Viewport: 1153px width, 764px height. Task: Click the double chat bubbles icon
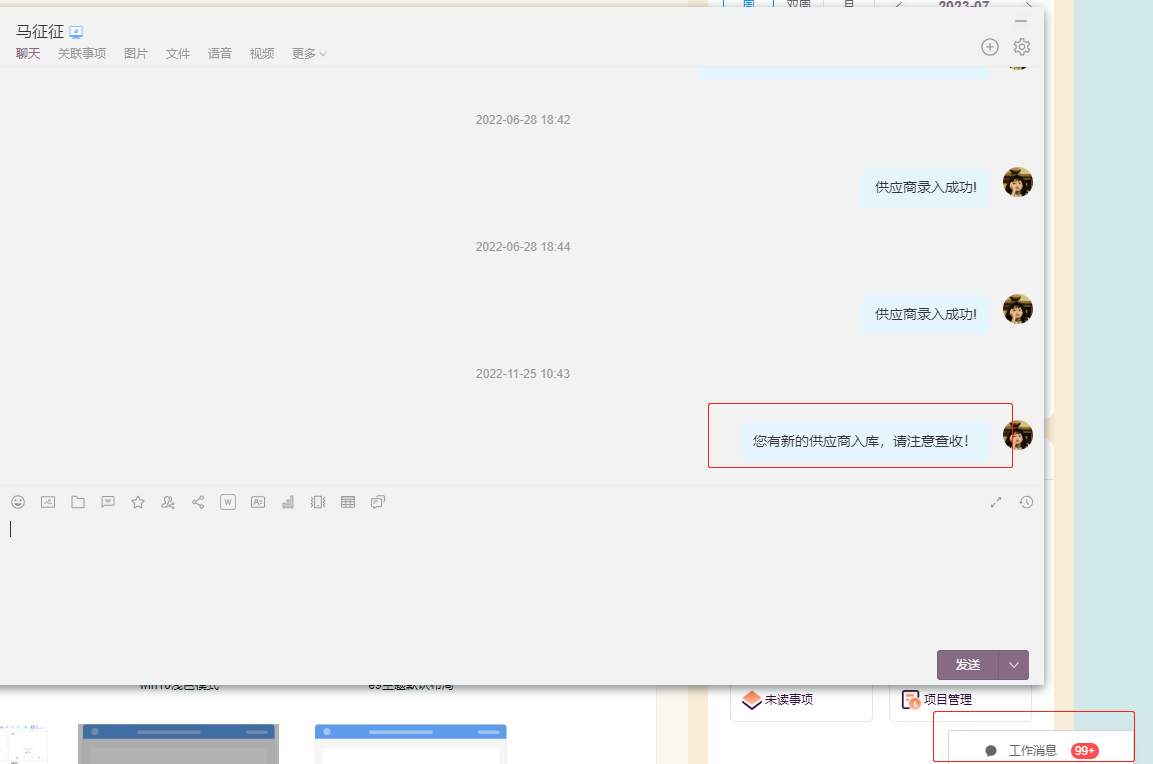point(378,502)
